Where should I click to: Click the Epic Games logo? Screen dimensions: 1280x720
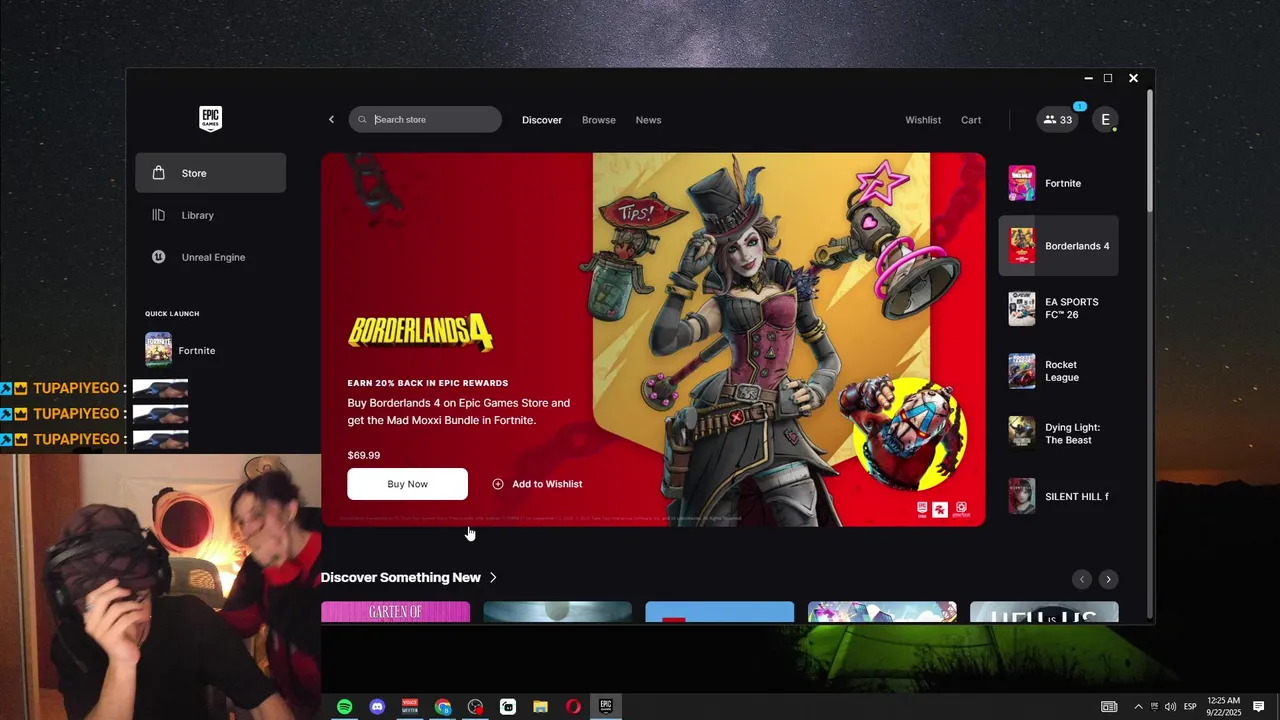point(210,119)
